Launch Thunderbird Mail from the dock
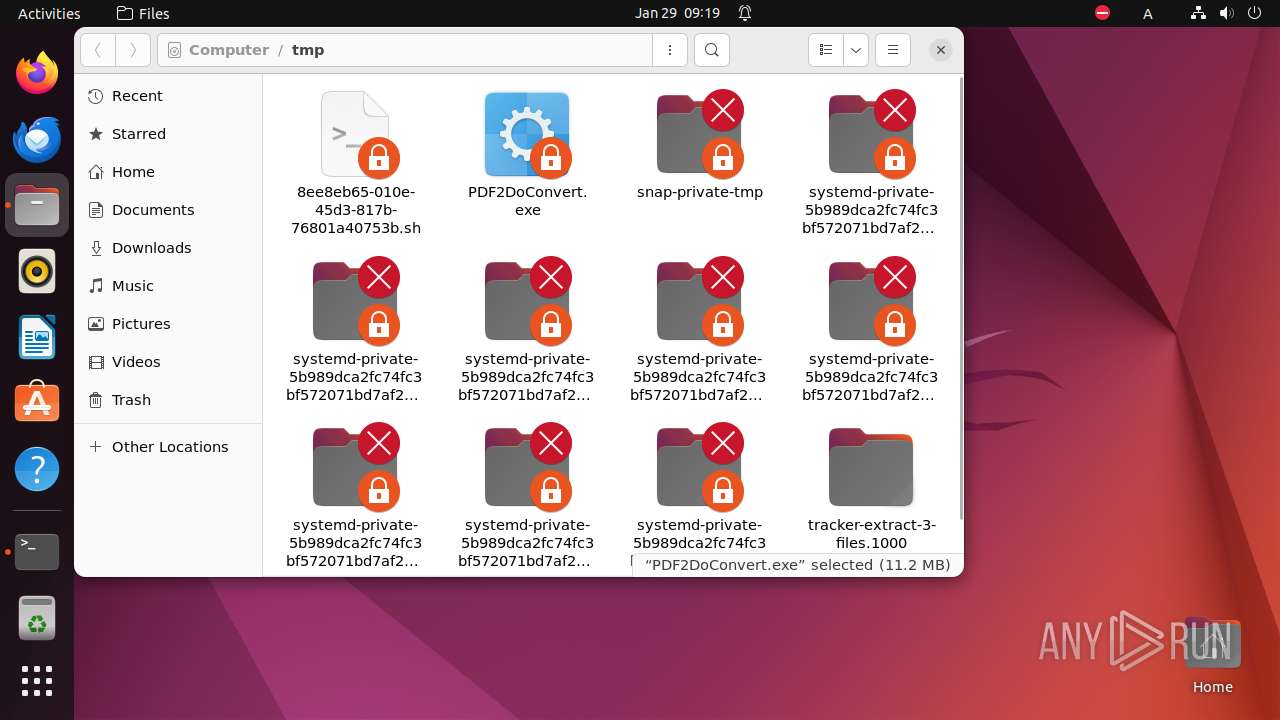 [37, 139]
